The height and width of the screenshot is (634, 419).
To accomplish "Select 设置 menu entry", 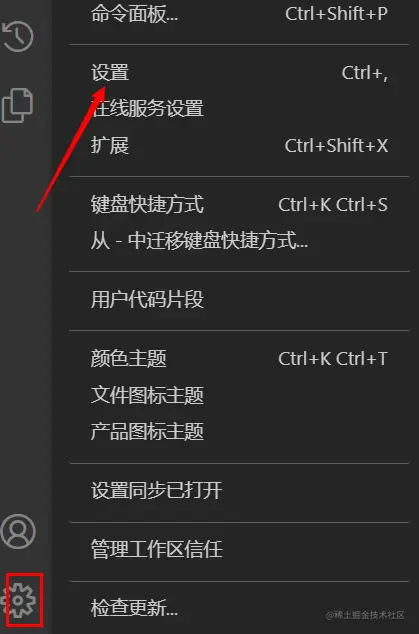I will pyautogui.click(x=239, y=73).
